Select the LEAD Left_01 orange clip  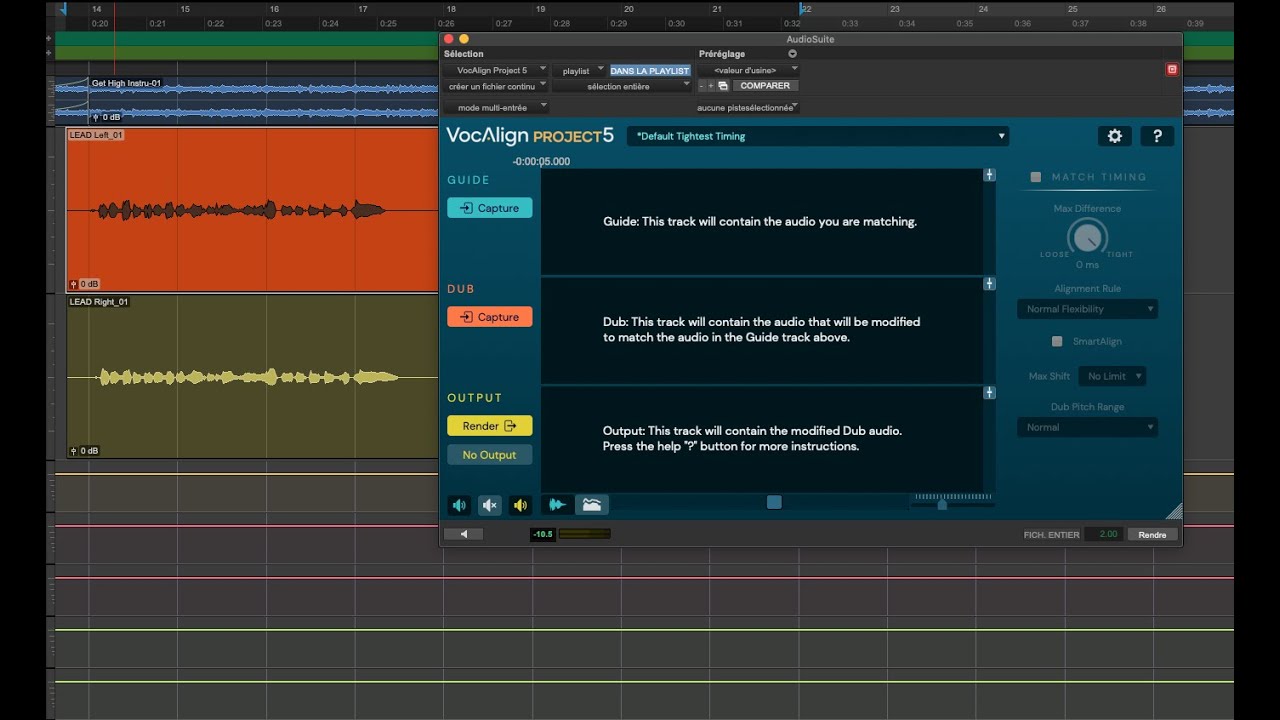252,210
